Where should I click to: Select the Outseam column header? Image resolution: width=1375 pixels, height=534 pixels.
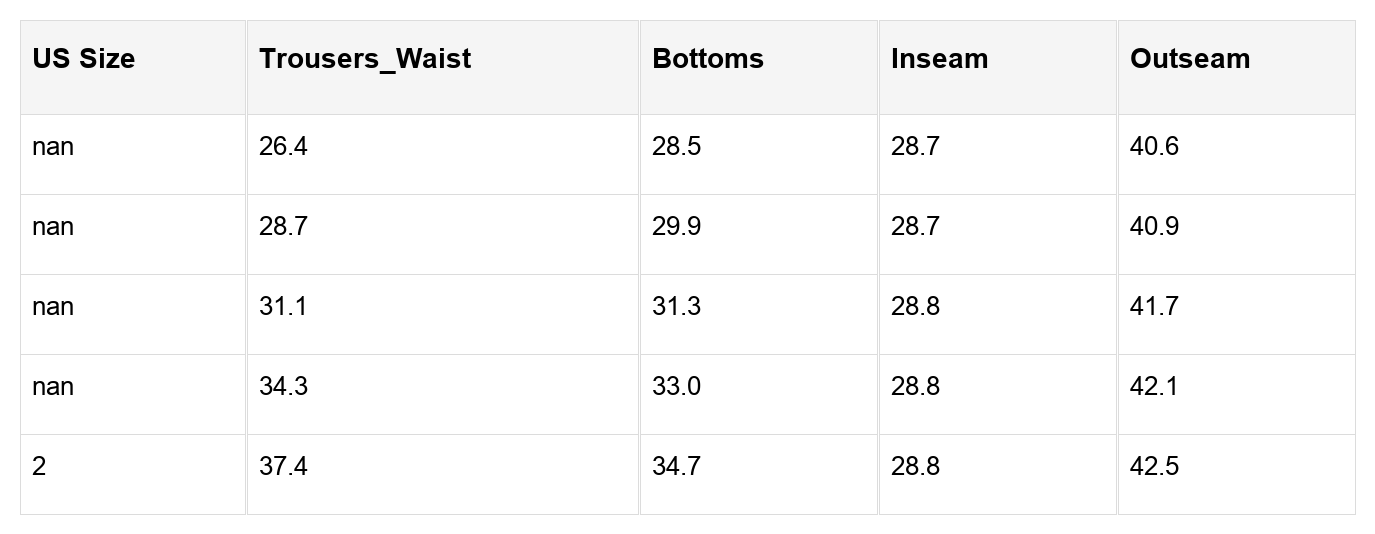[x=1190, y=59]
